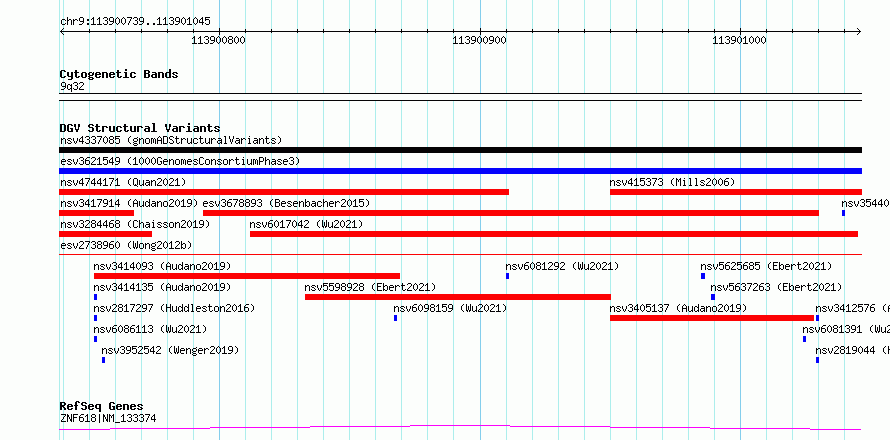Select the red bar under nsv4744171
The height and width of the screenshot is (440, 890).
284,192
